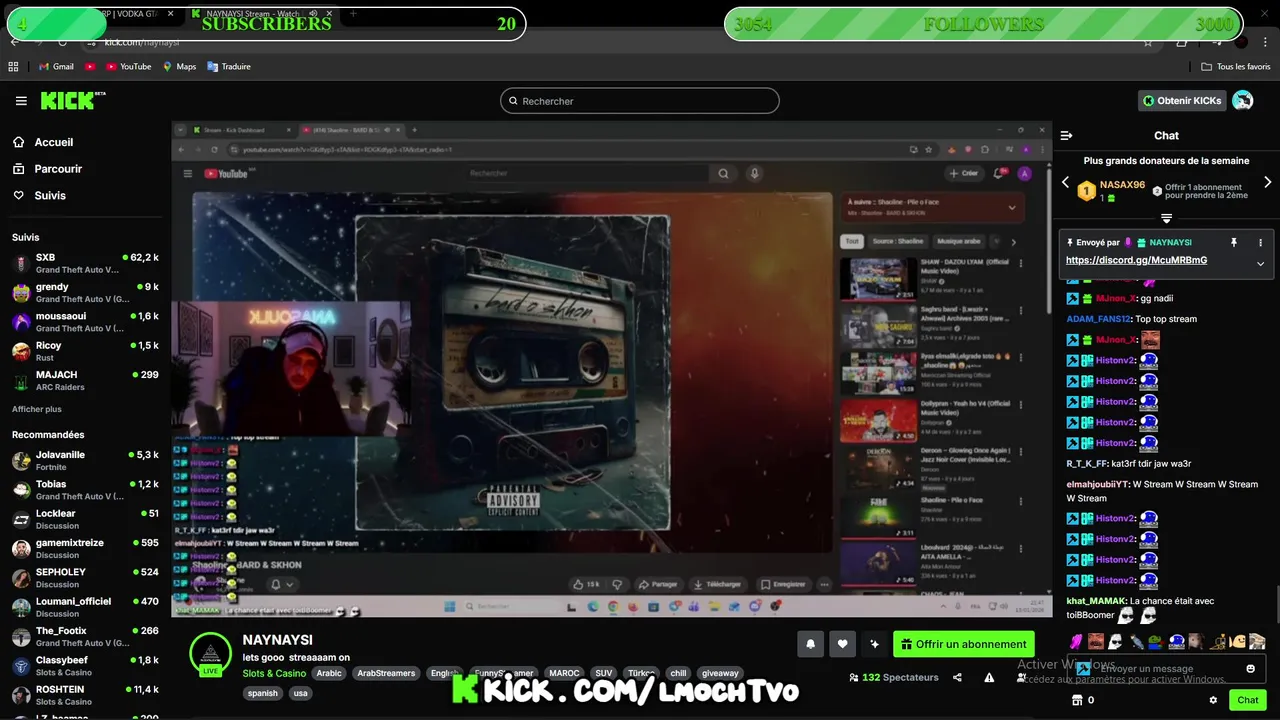Image resolution: width=1280 pixels, height=720 pixels.
Task: Click the sparkle icon beside the heart
Action: (x=874, y=644)
